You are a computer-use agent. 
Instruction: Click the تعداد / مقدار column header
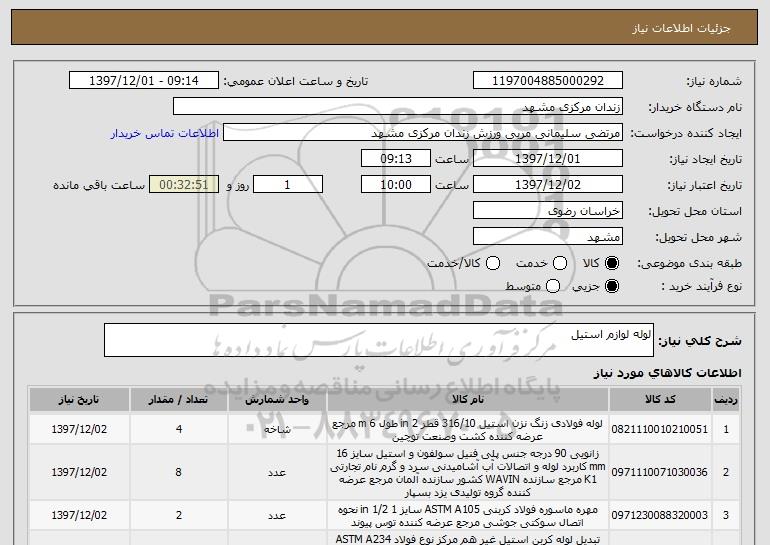pos(178,399)
